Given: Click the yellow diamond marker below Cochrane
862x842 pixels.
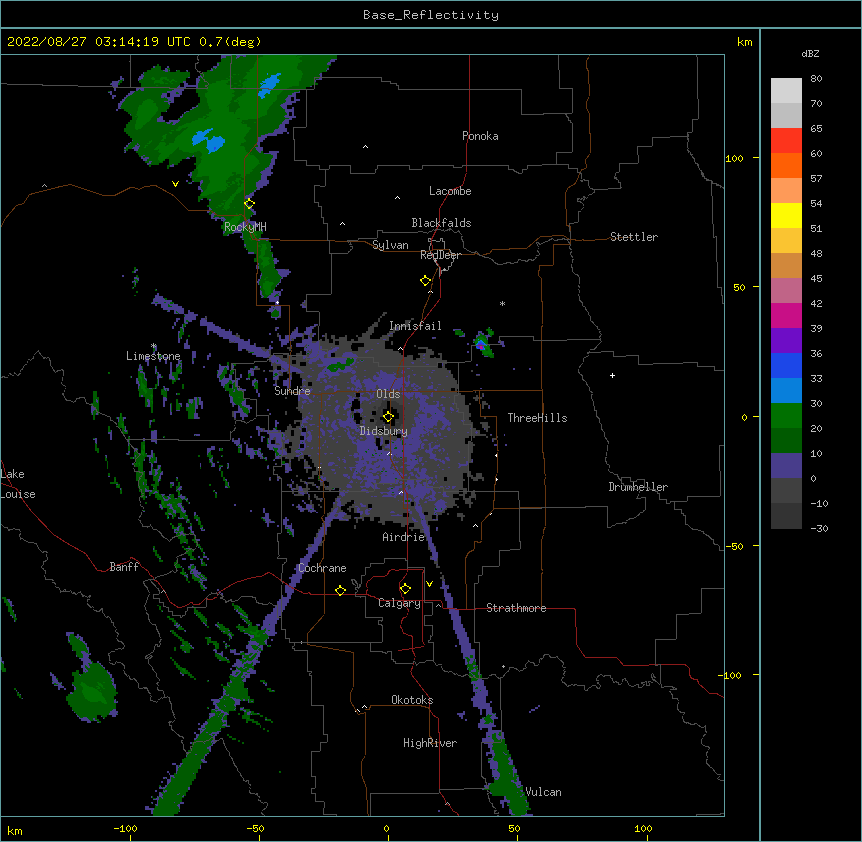Looking at the screenshot, I should point(340,590).
